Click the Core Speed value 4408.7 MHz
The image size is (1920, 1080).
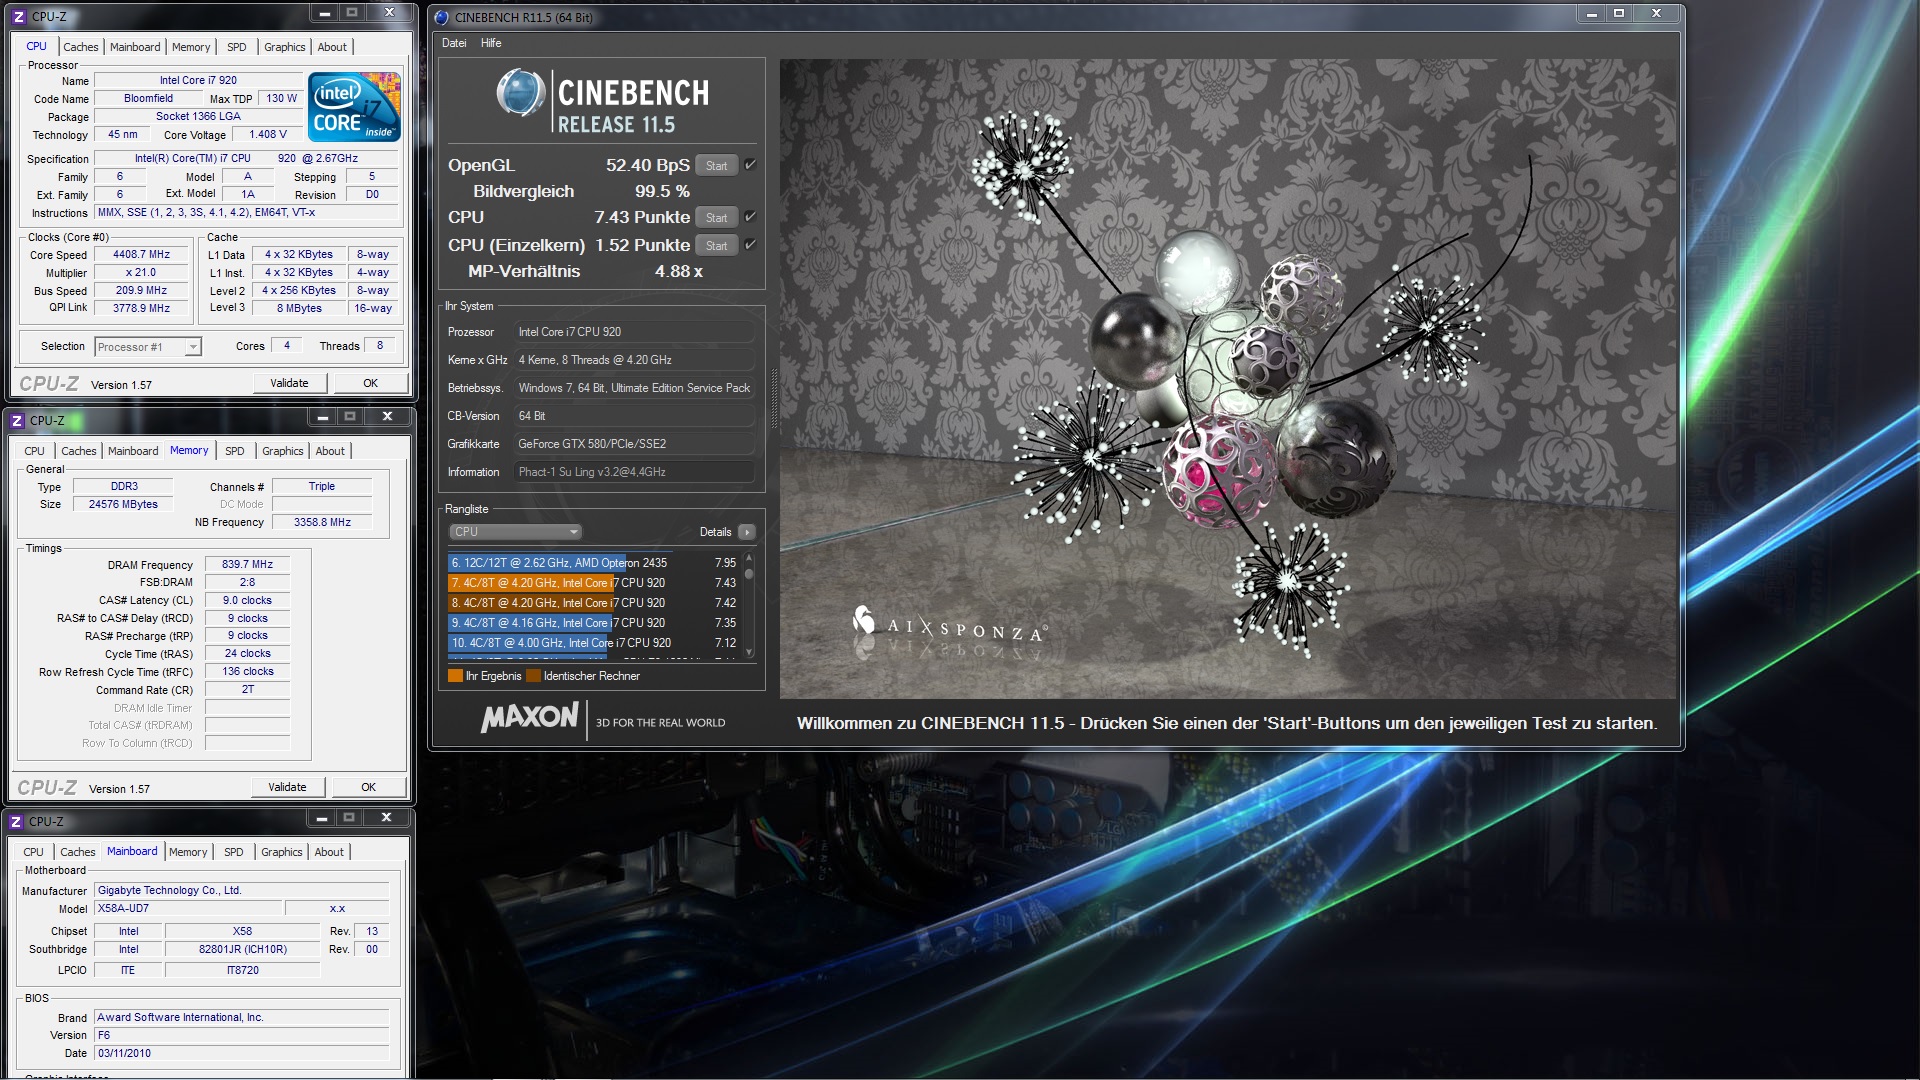[x=141, y=255]
